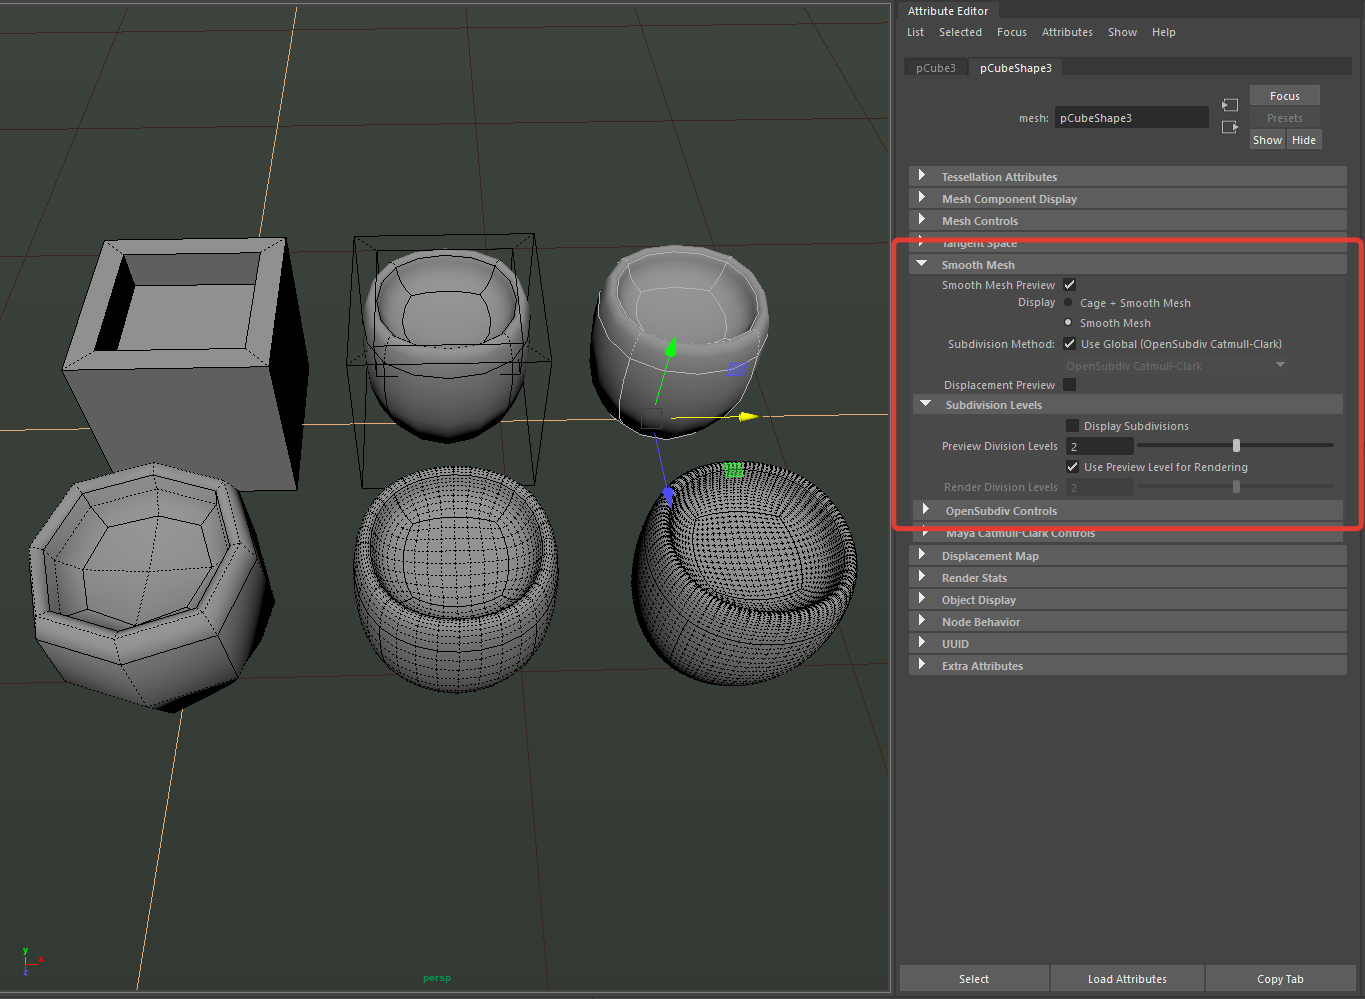1365x999 pixels.
Task: Enable the Display Subdivisions checkbox
Action: click(1072, 426)
